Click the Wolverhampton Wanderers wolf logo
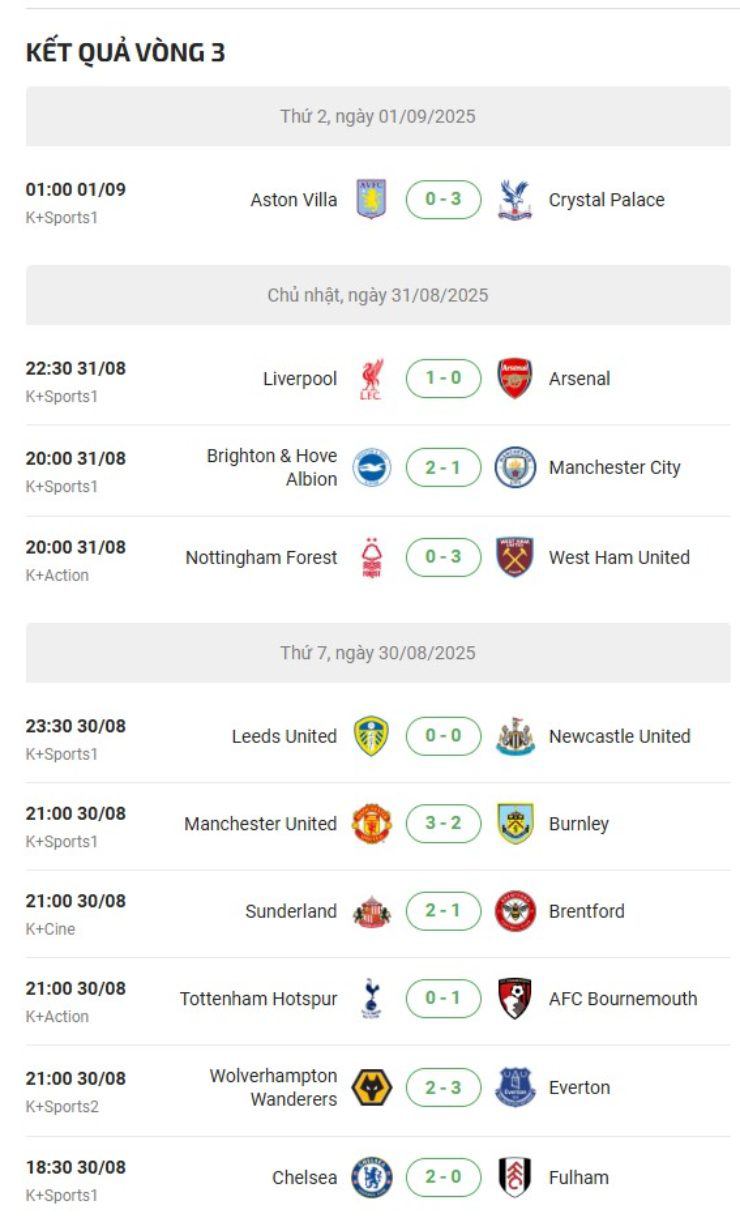The image size is (740, 1218). point(371,1088)
